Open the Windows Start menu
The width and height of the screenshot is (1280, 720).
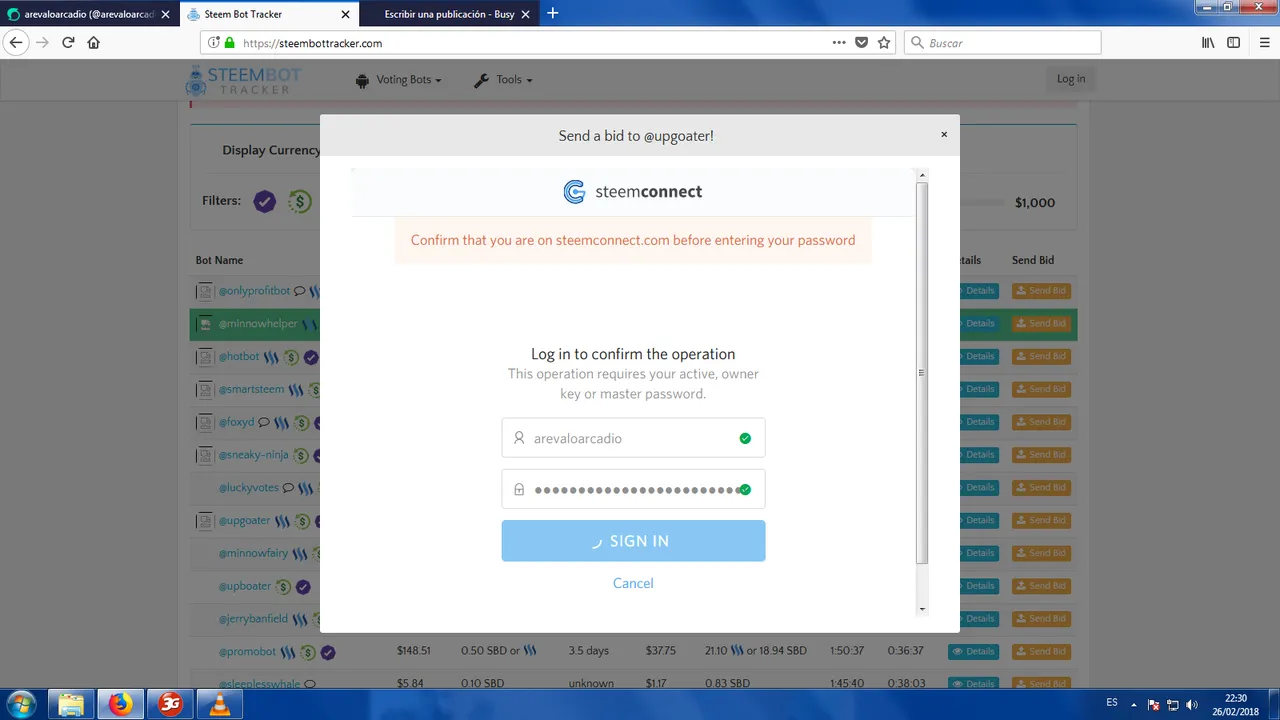pyautogui.click(x=21, y=704)
